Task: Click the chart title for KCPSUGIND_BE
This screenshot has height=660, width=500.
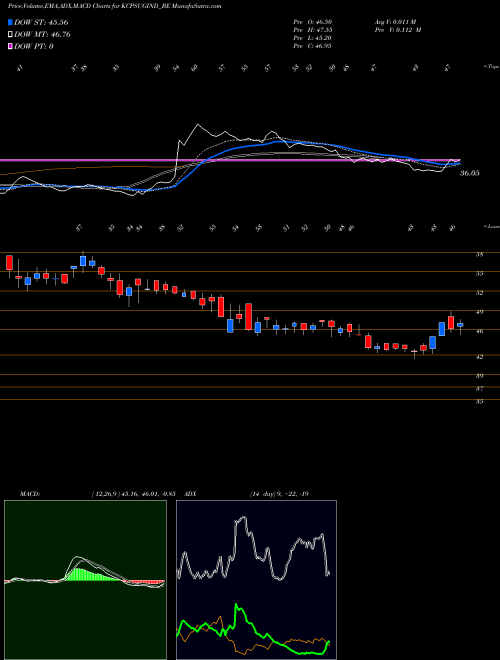Action: (x=112, y=6)
